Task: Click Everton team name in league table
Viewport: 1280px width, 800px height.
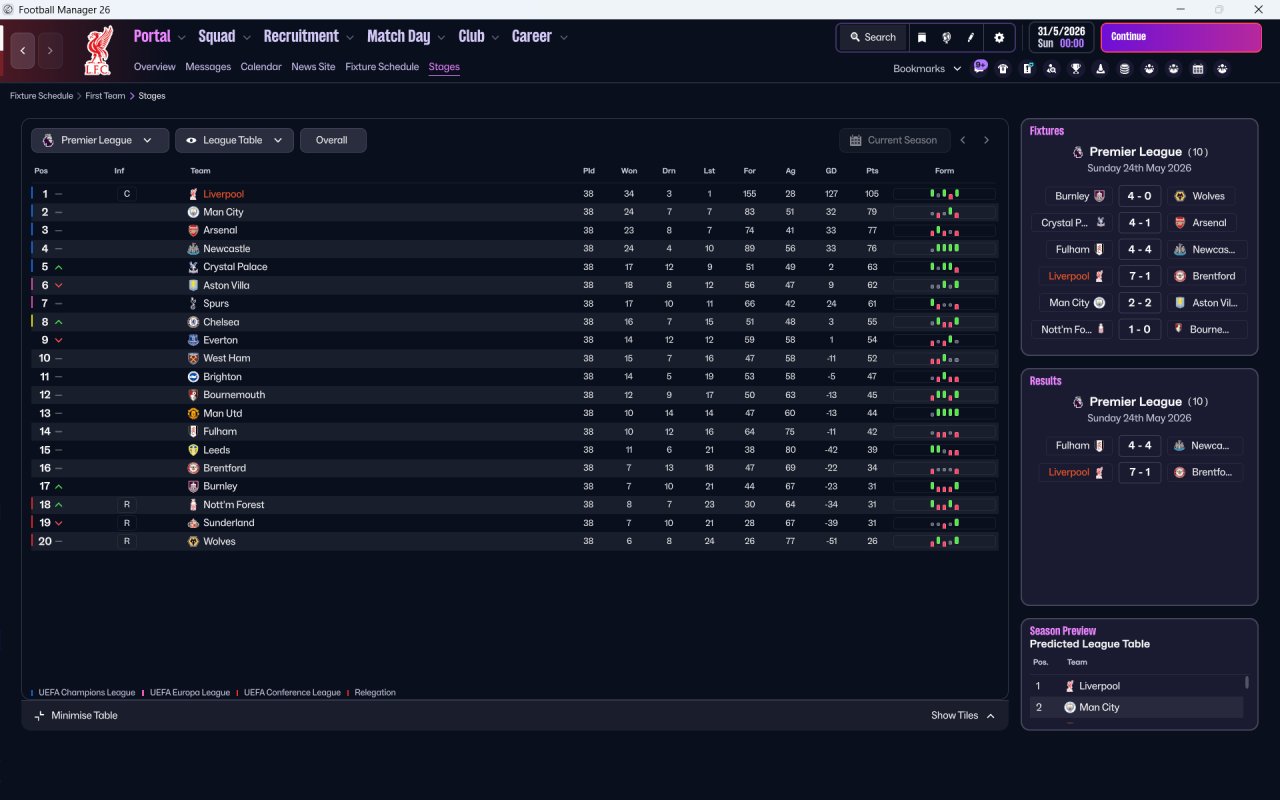Action: pyautogui.click(x=220, y=340)
